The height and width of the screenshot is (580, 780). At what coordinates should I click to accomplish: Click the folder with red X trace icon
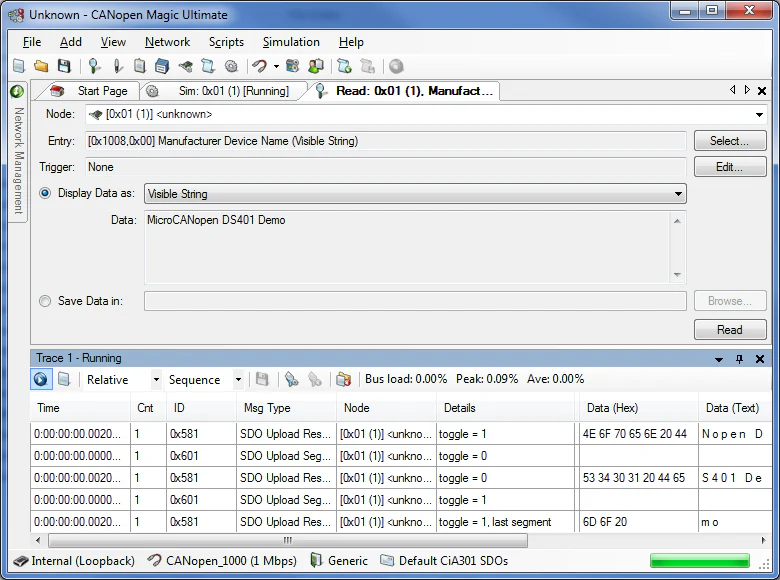pyautogui.click(x=343, y=380)
